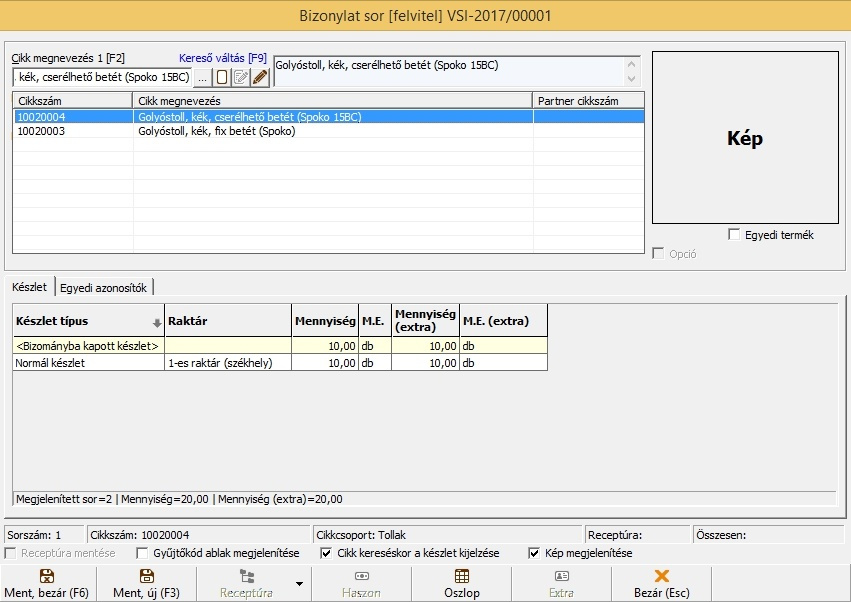Select the Készlet tab
This screenshot has height=602, width=851.
(29, 288)
